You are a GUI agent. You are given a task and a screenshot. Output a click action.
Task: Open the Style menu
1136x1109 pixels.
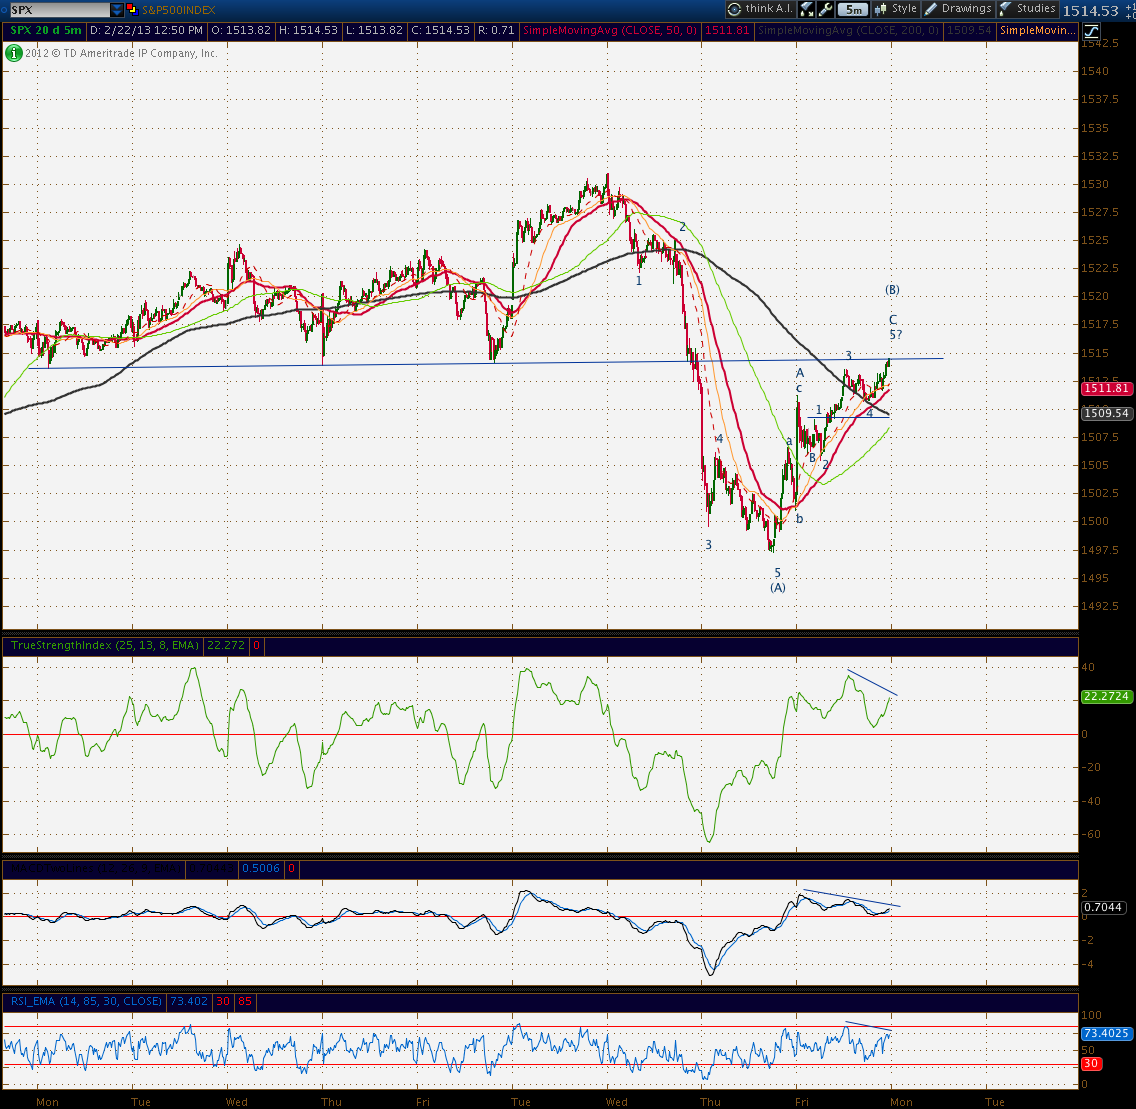click(x=895, y=9)
